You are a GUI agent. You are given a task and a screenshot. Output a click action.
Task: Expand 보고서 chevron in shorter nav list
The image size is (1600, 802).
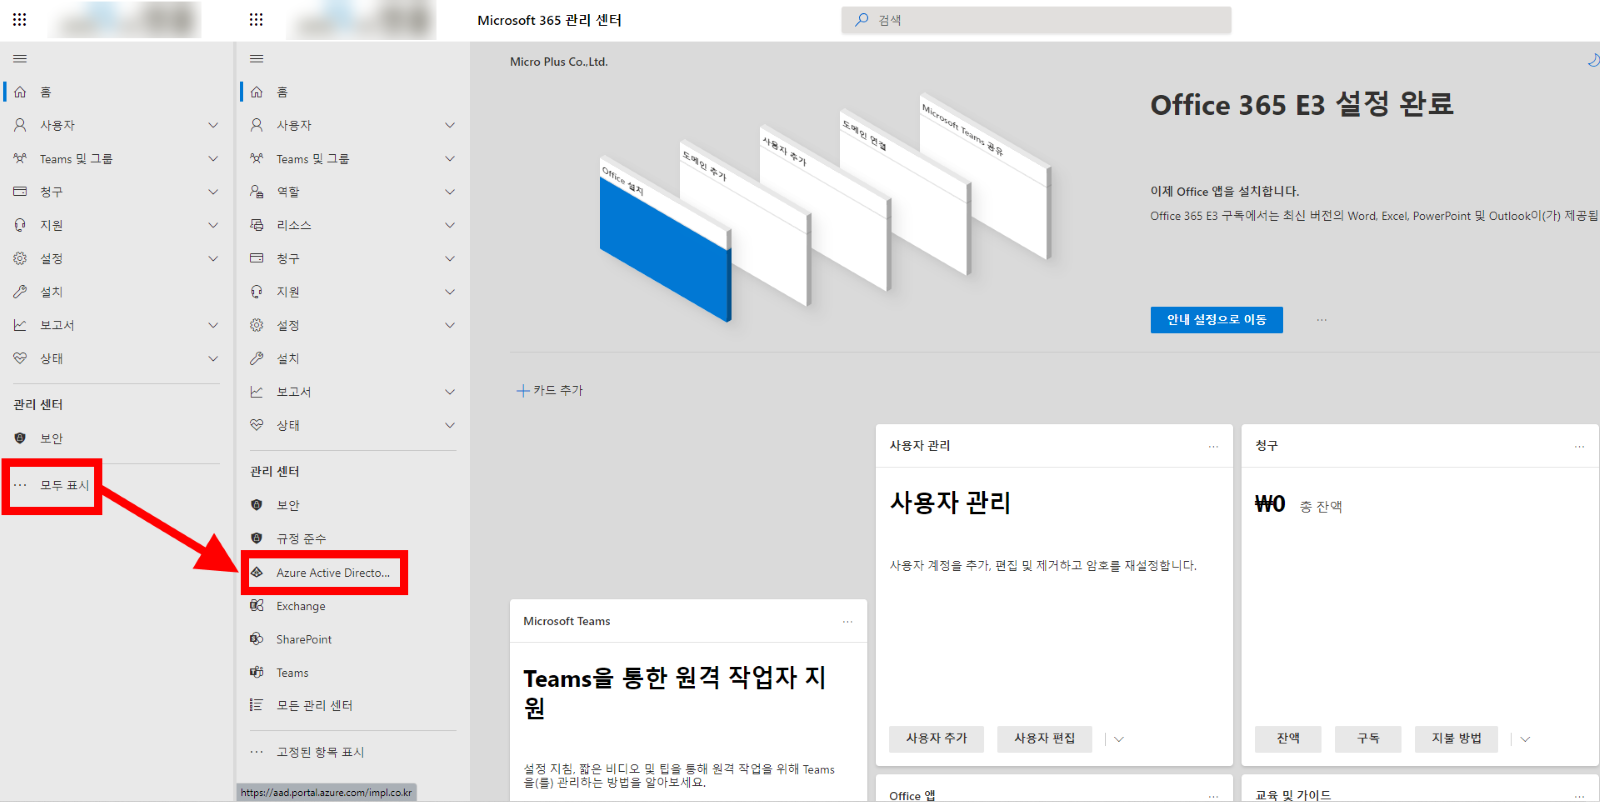(213, 325)
